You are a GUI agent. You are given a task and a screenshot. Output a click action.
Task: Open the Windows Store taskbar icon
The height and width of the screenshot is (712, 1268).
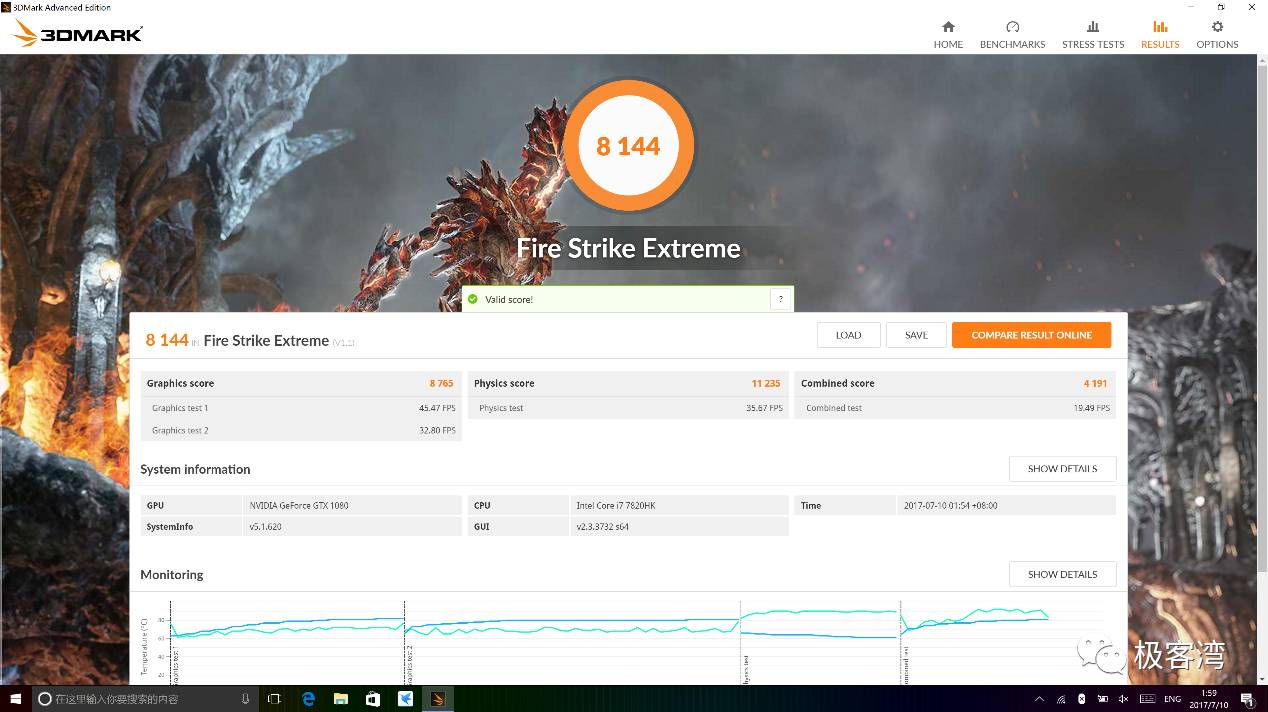coord(372,699)
